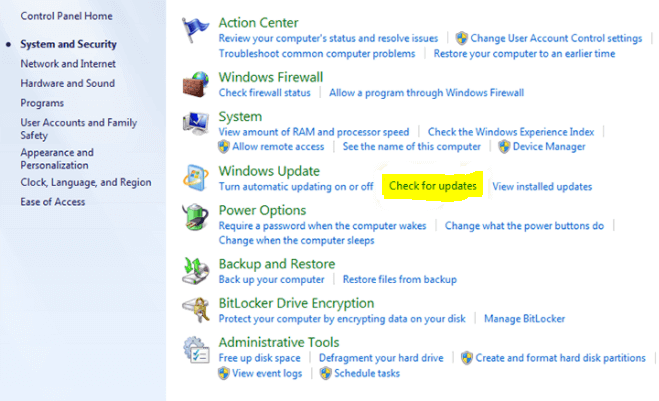Open Change User Account Control settings

(x=556, y=38)
